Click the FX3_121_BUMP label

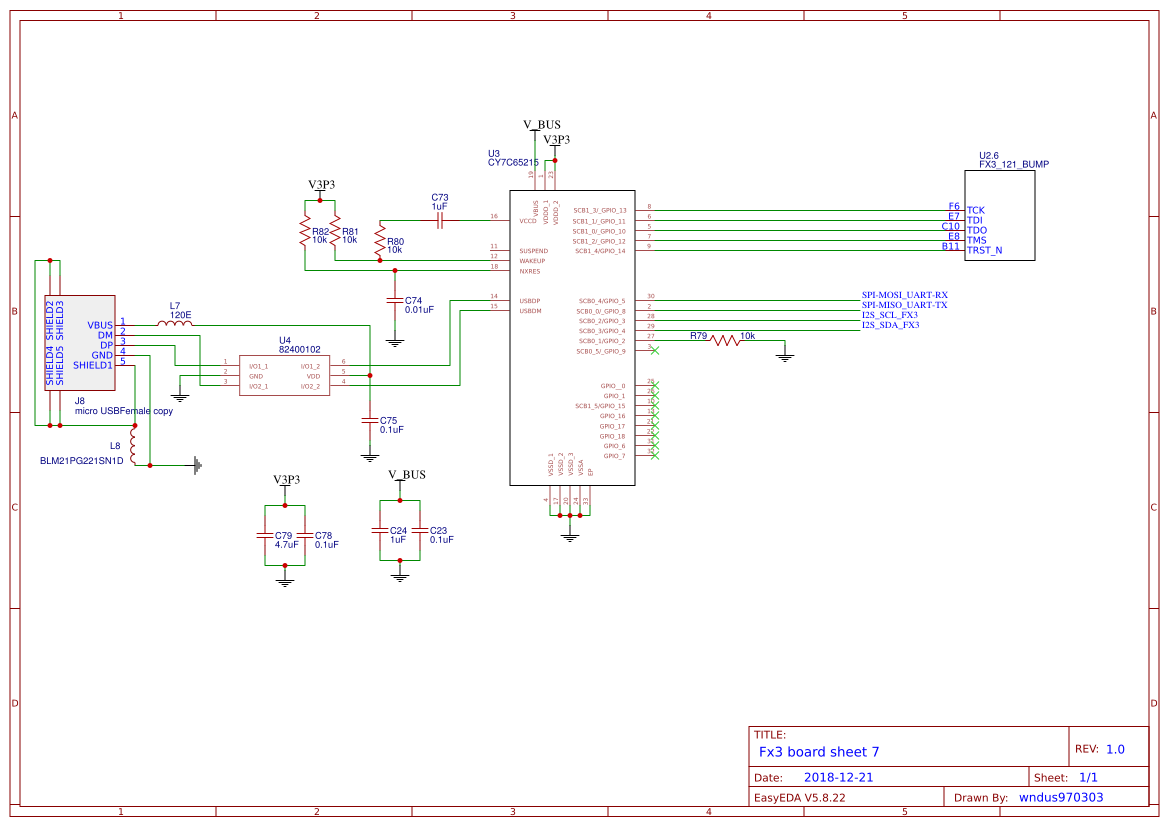click(1014, 164)
